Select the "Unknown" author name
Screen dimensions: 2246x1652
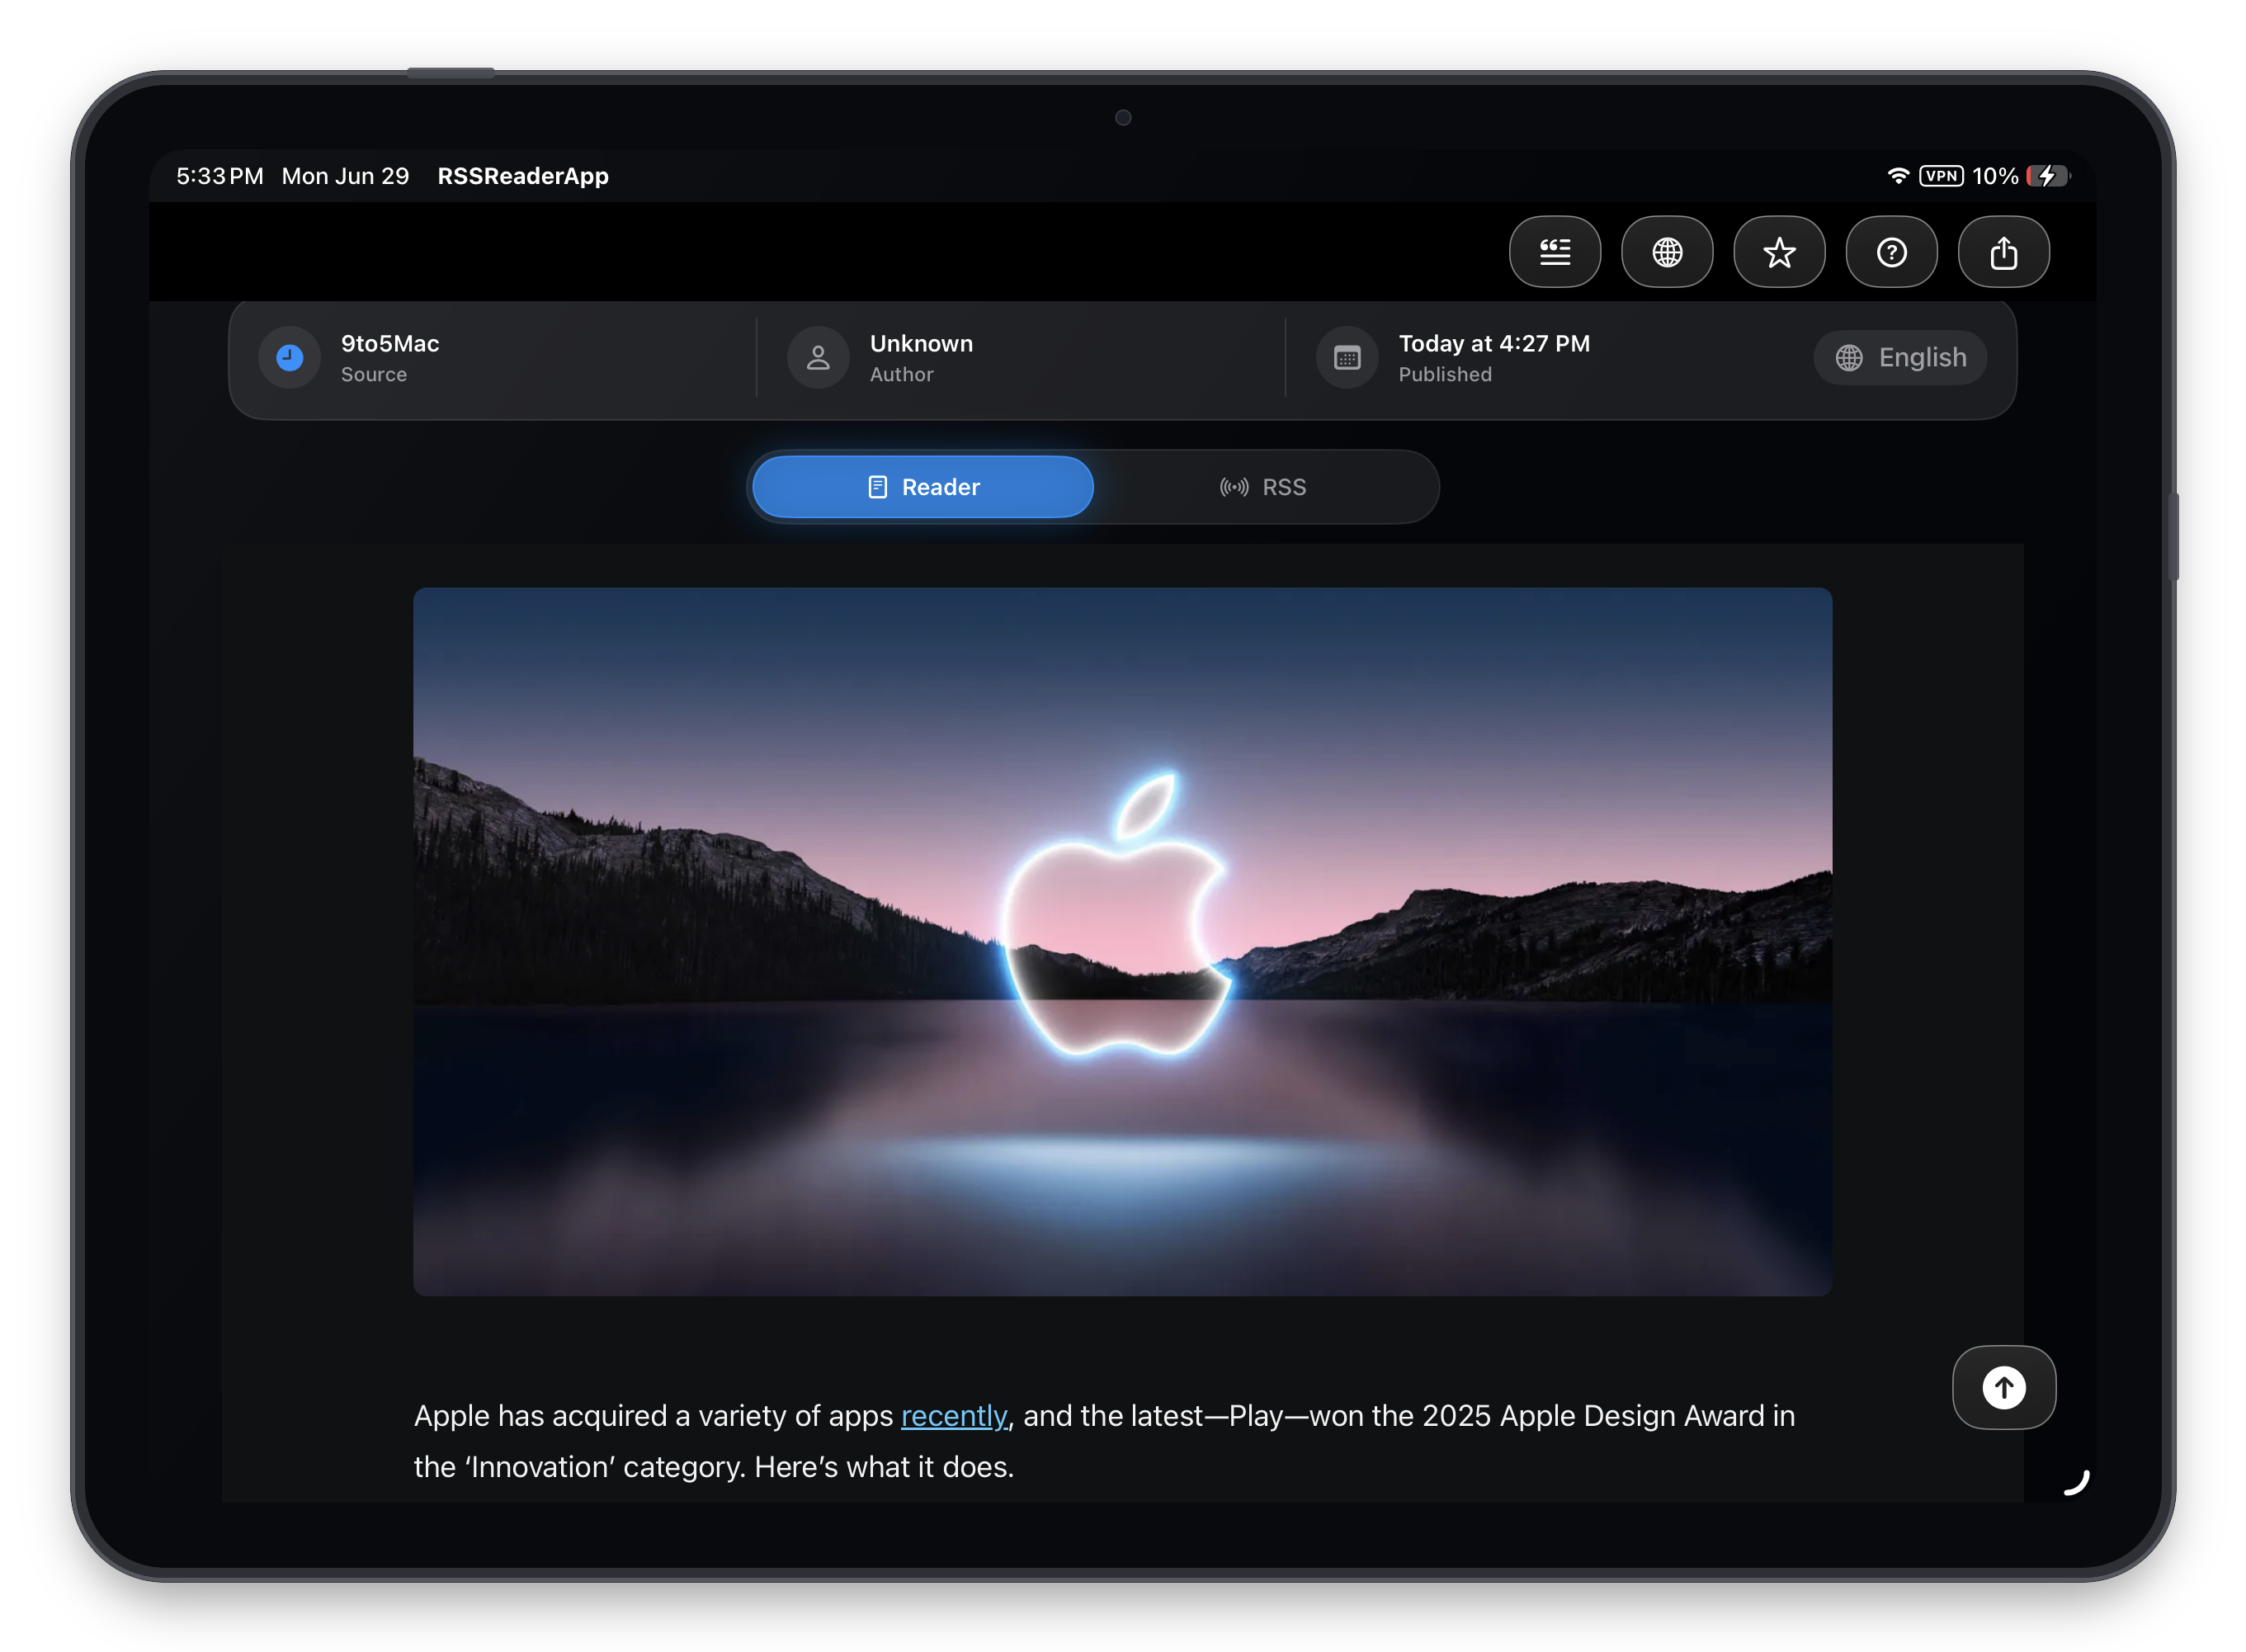(x=921, y=343)
